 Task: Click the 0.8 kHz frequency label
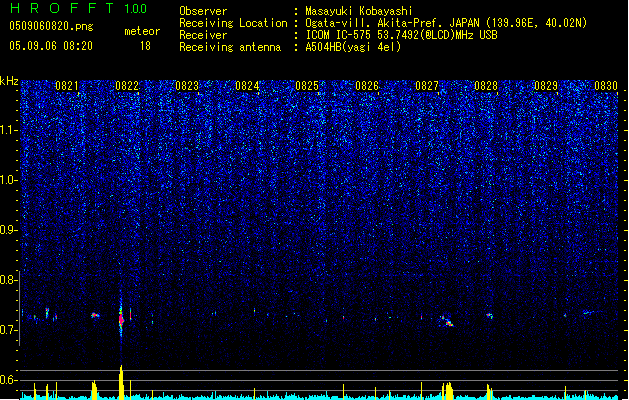9,280
